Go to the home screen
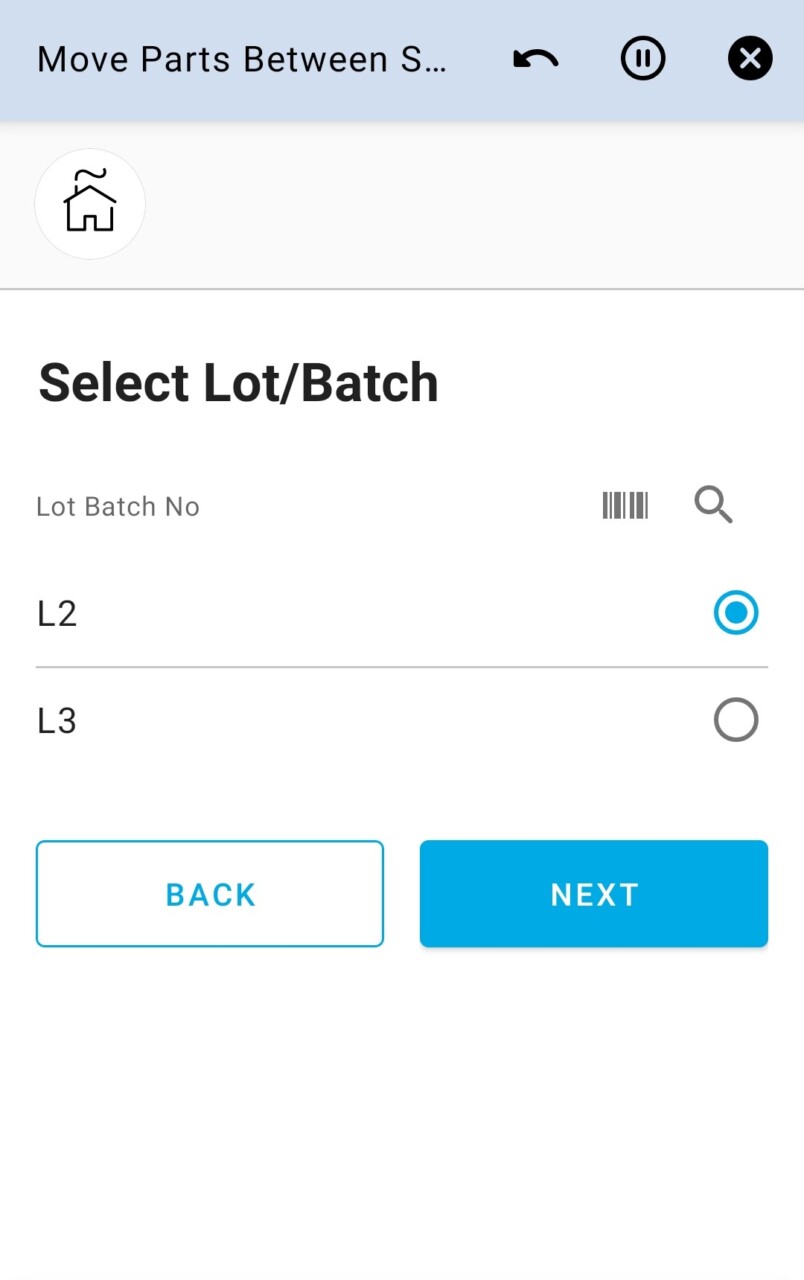Screen dimensions: 804x1280 click(x=90, y=204)
